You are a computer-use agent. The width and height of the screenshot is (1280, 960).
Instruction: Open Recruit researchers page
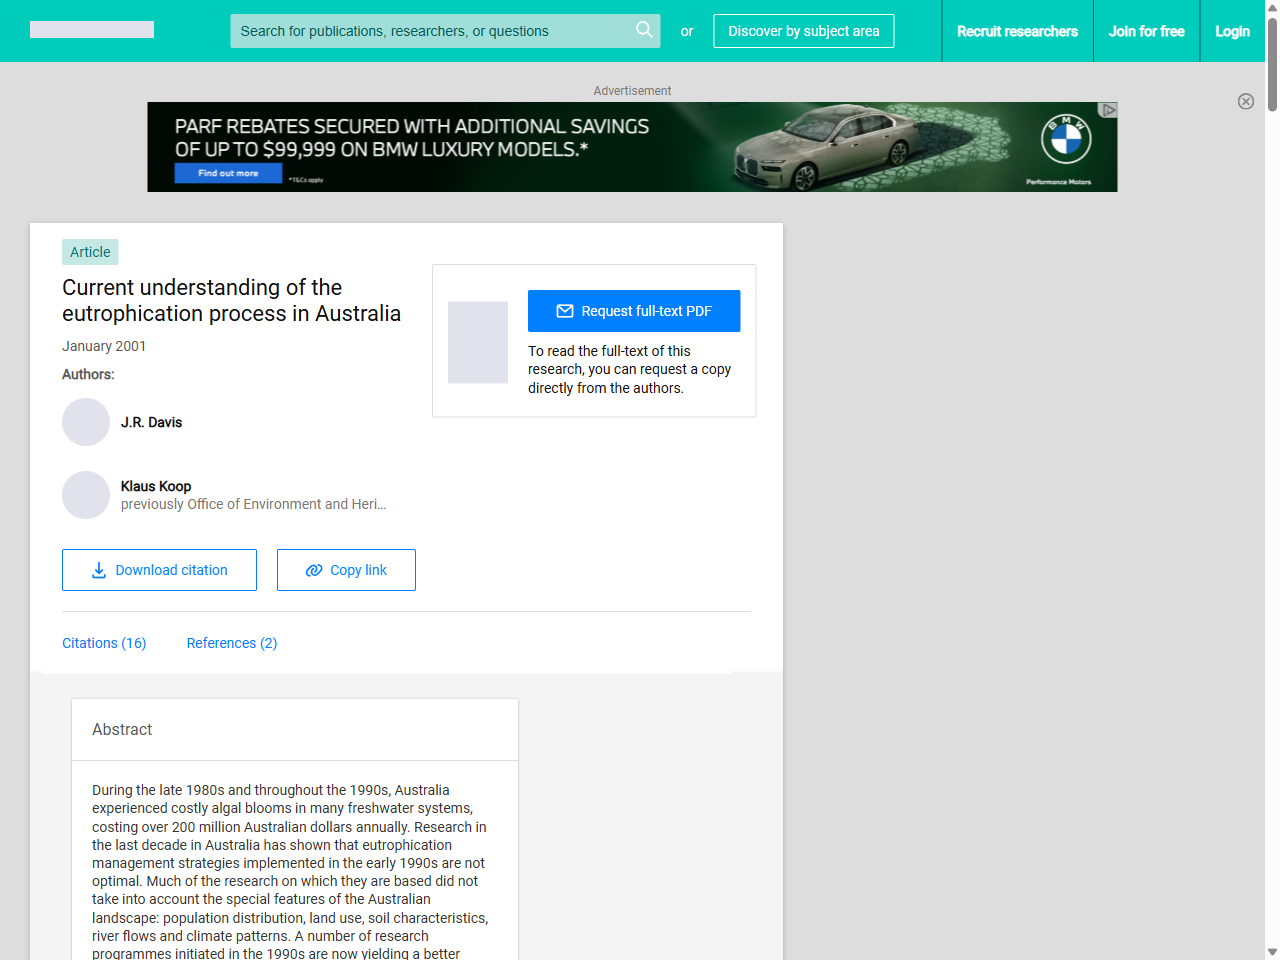(x=1017, y=31)
